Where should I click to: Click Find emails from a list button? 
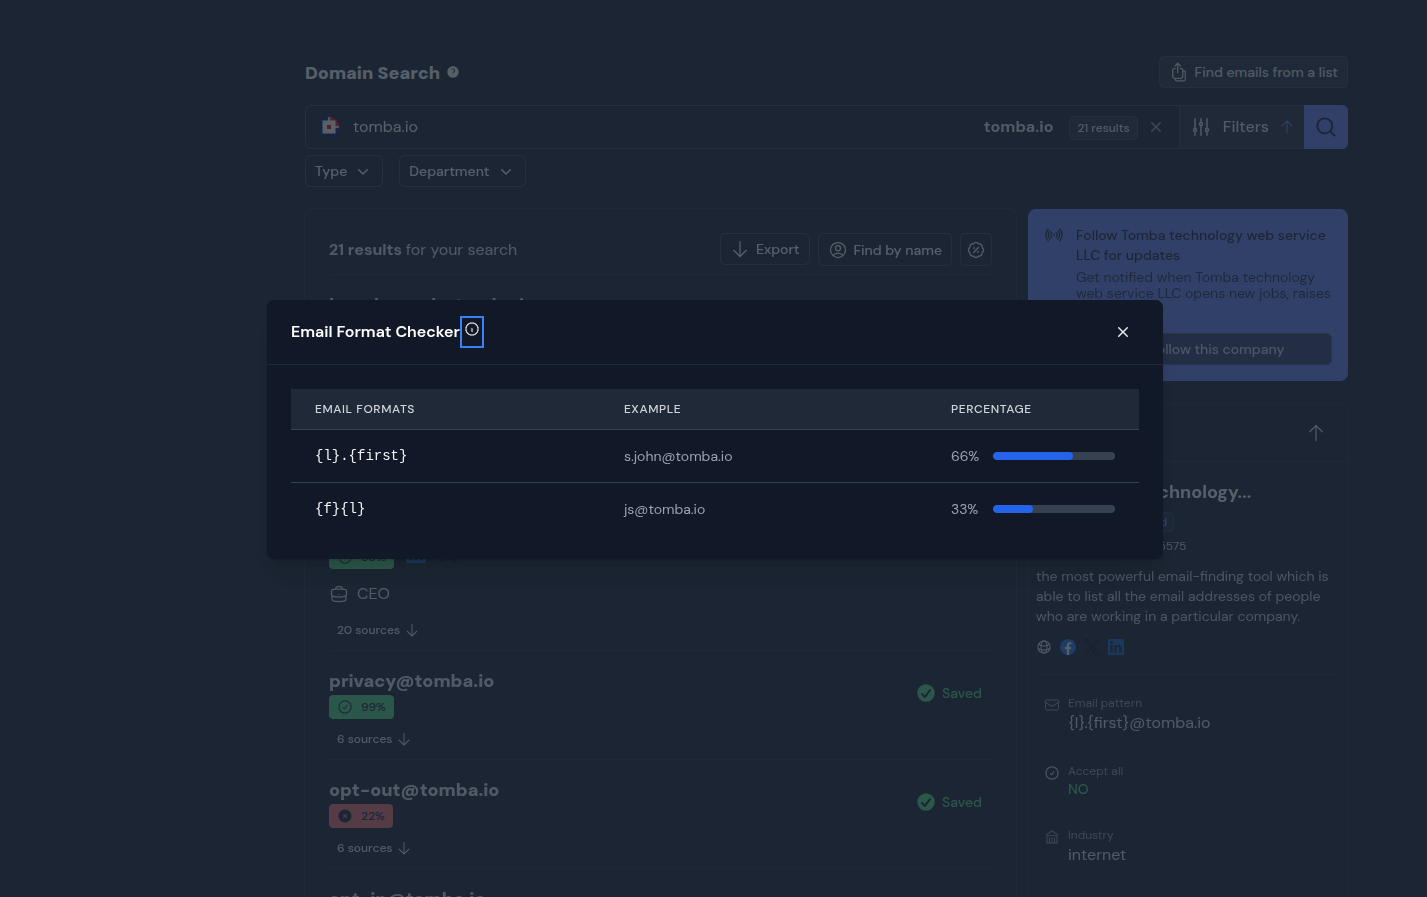point(1253,72)
